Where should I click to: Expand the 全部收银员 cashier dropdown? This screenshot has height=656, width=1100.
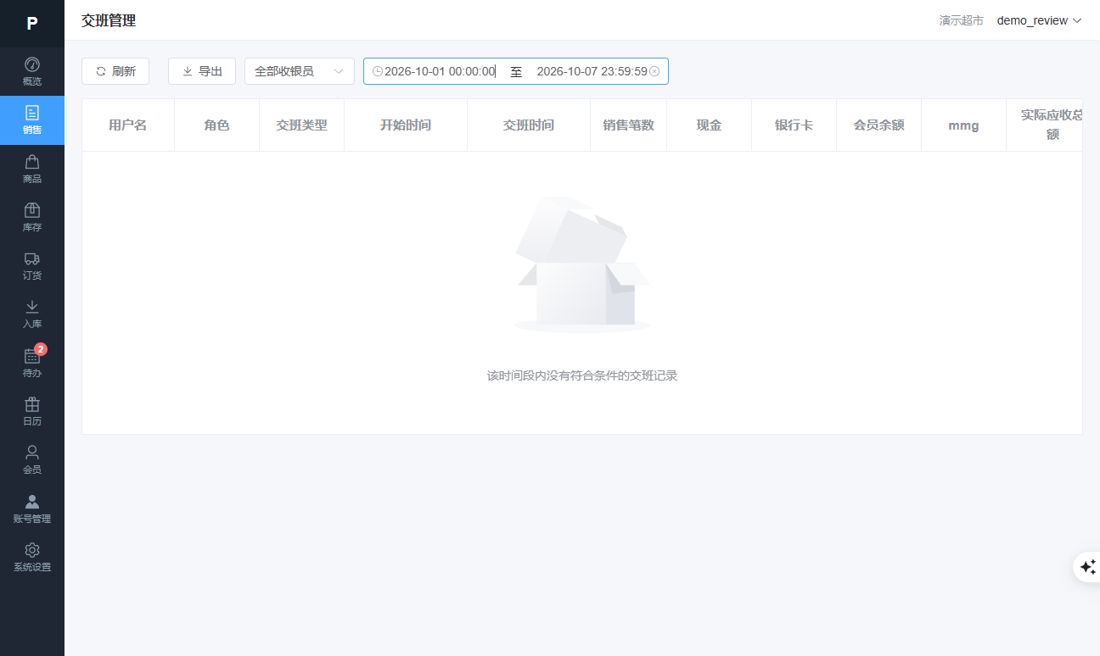tap(300, 71)
